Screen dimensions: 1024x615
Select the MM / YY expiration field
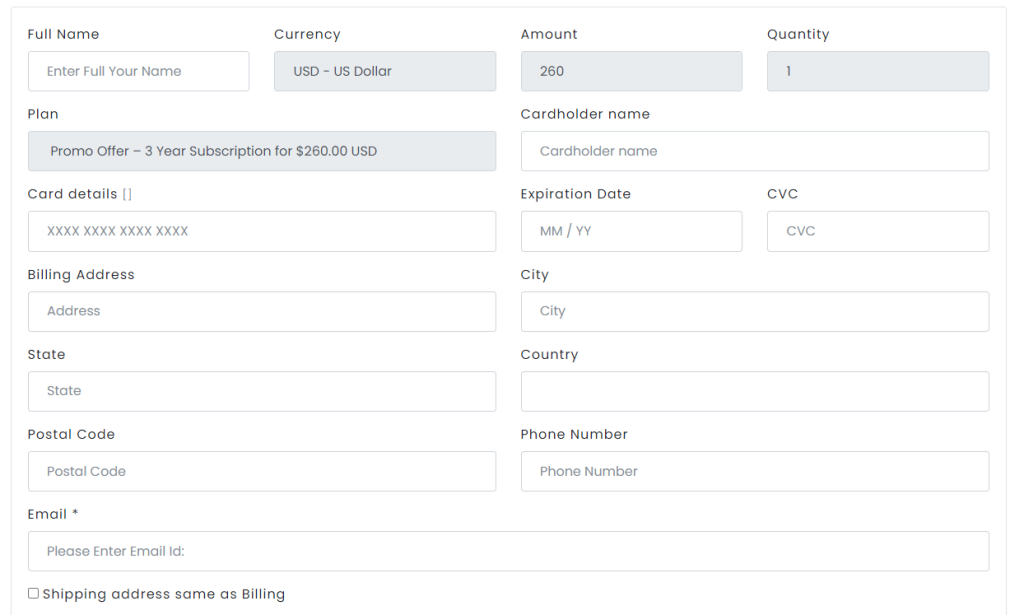(x=631, y=231)
